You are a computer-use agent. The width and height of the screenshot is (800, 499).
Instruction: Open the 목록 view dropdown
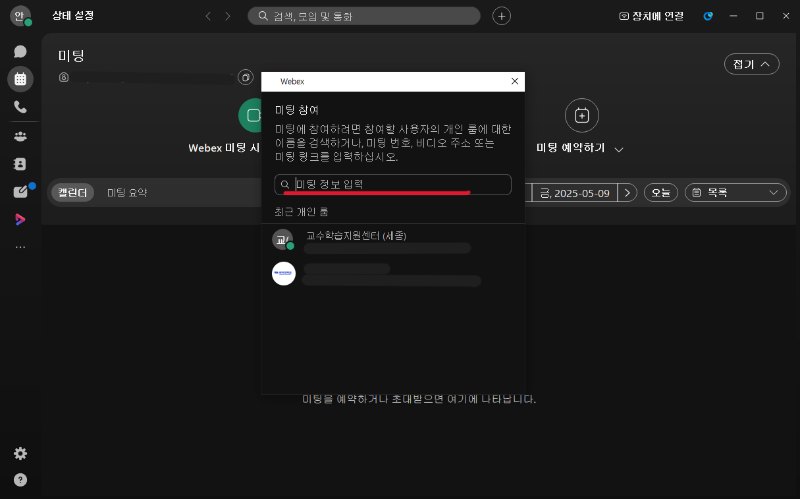click(735, 192)
